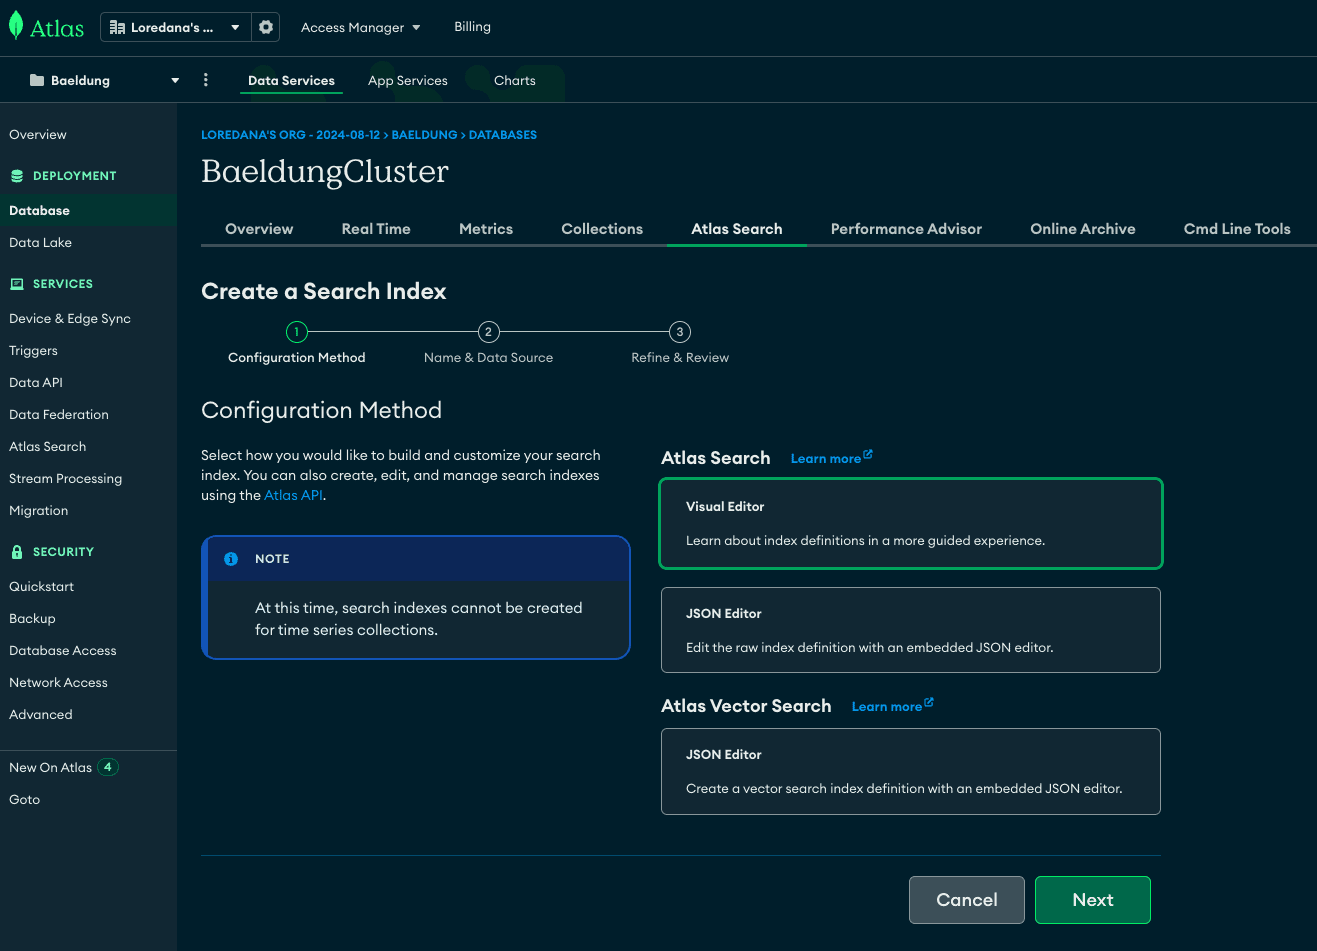Open the Performance Advisor tab
The image size is (1317, 951).
[906, 229]
